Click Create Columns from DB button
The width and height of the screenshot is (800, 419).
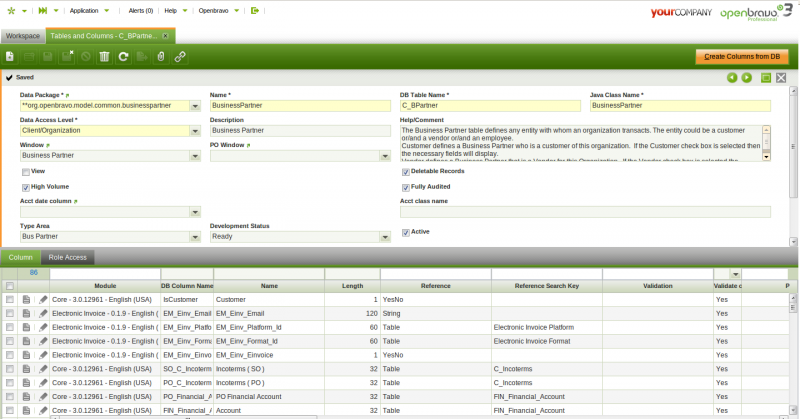click(x=738, y=57)
